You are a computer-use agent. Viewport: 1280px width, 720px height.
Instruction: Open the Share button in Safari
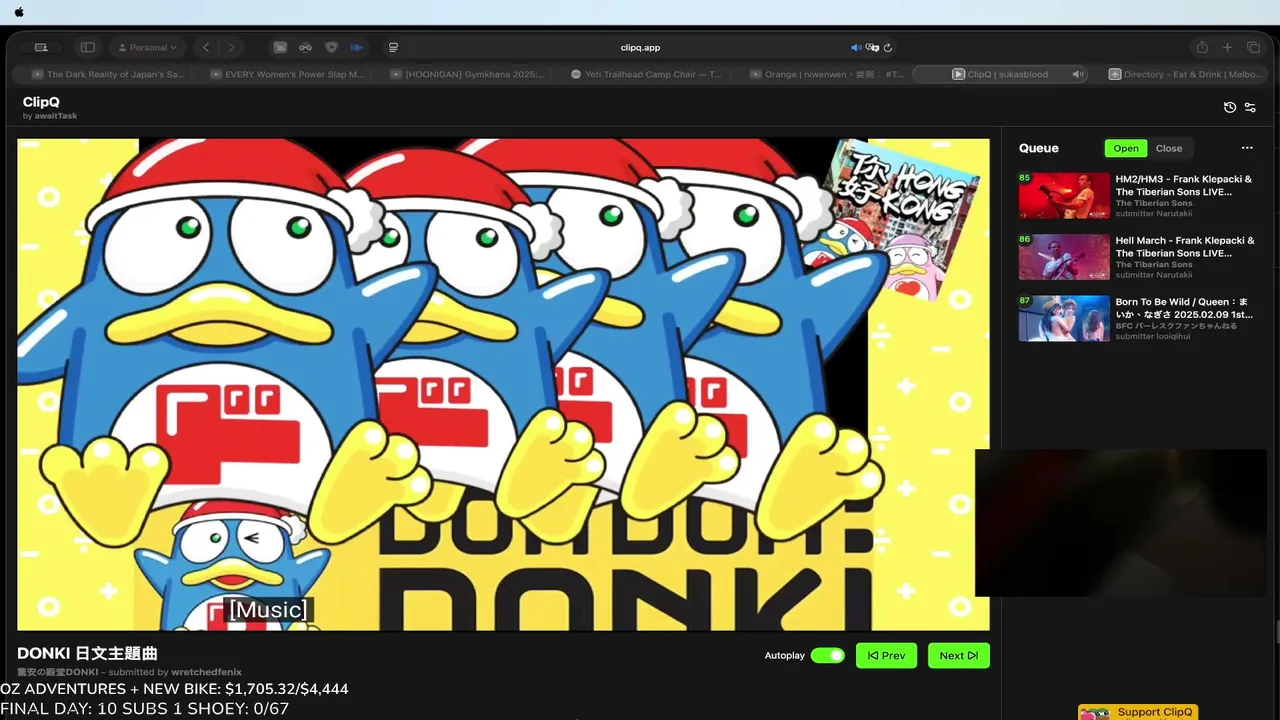click(x=1202, y=47)
